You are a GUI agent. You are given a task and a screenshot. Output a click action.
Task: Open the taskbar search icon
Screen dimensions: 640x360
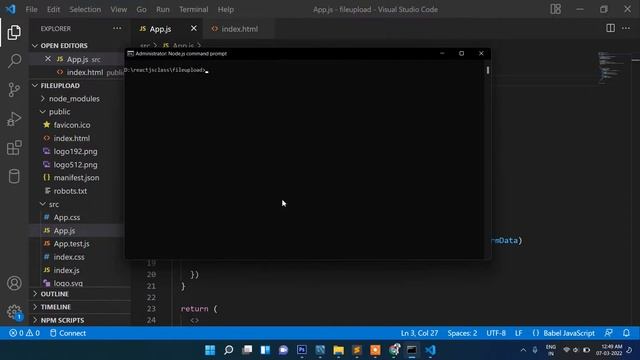pyautogui.click(x=229, y=350)
